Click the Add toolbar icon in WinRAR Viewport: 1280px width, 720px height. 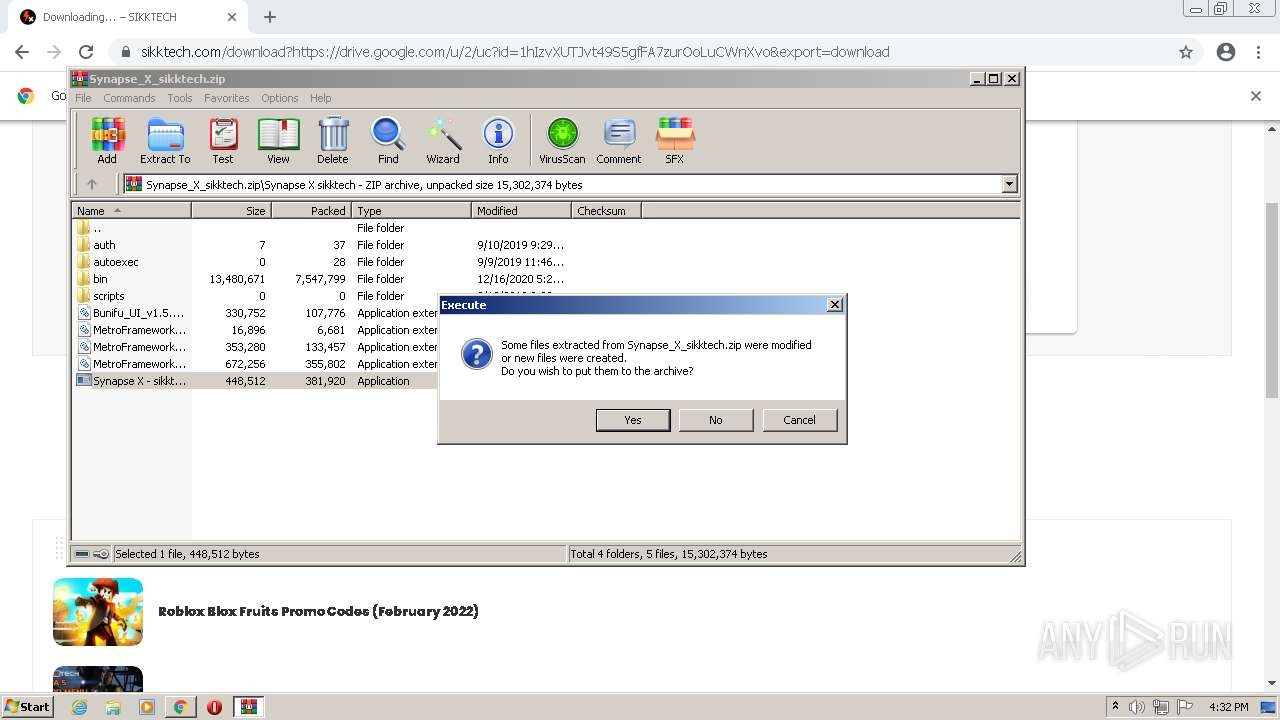click(x=107, y=140)
